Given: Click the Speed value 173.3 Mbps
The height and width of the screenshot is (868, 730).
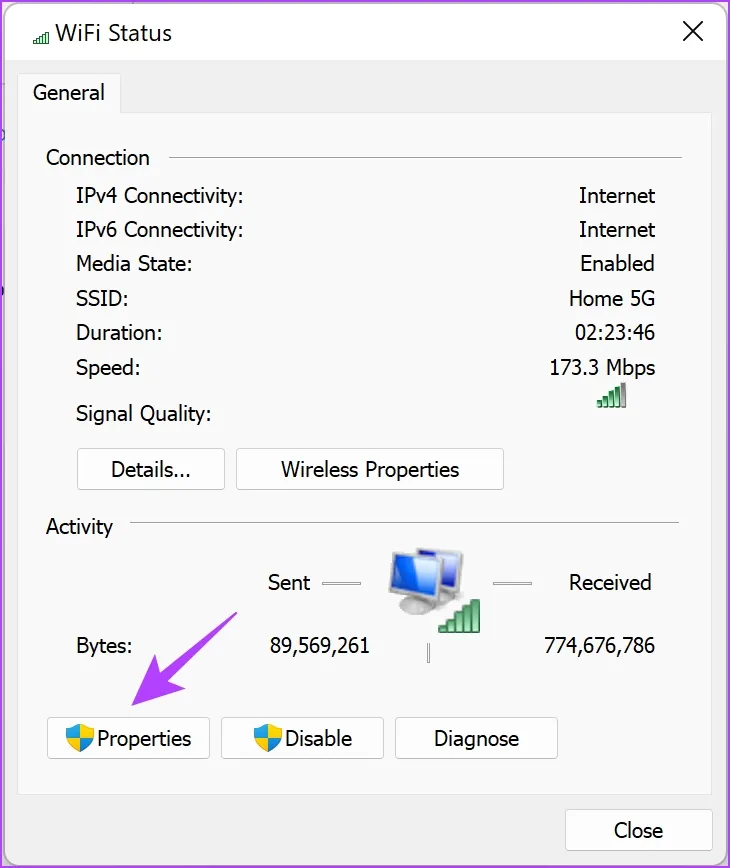Looking at the screenshot, I should pos(602,367).
